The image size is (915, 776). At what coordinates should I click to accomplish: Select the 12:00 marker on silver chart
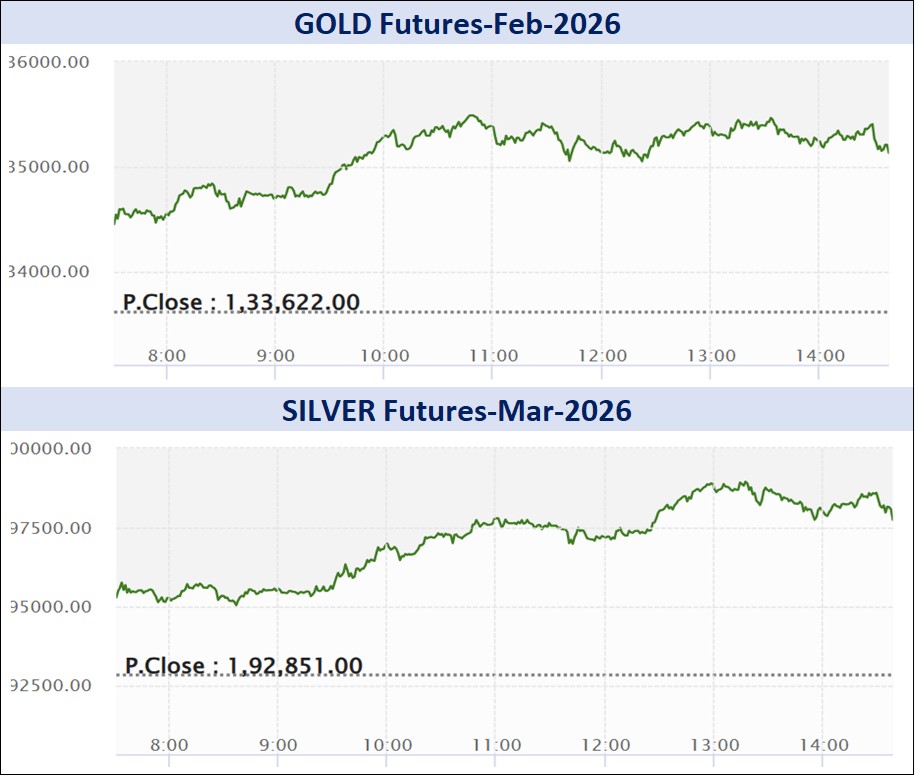tap(606, 745)
